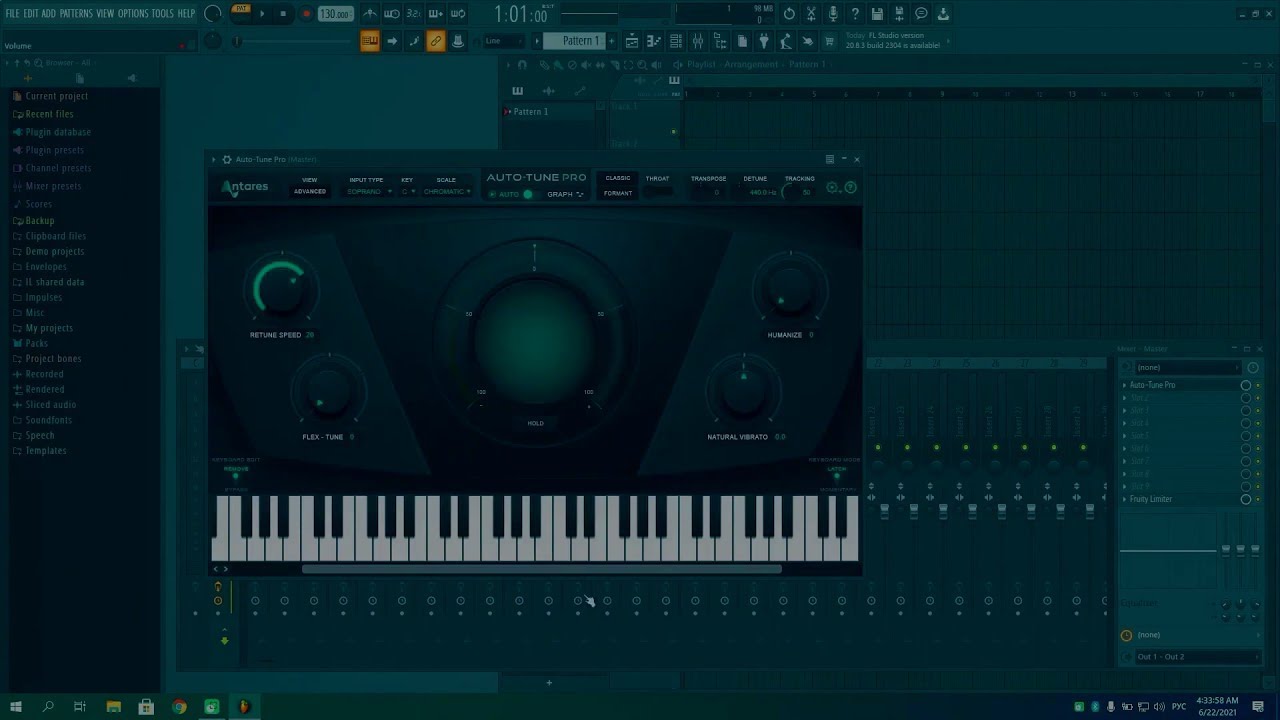Open KEY dropdown in Auto-Tune

tap(408, 191)
